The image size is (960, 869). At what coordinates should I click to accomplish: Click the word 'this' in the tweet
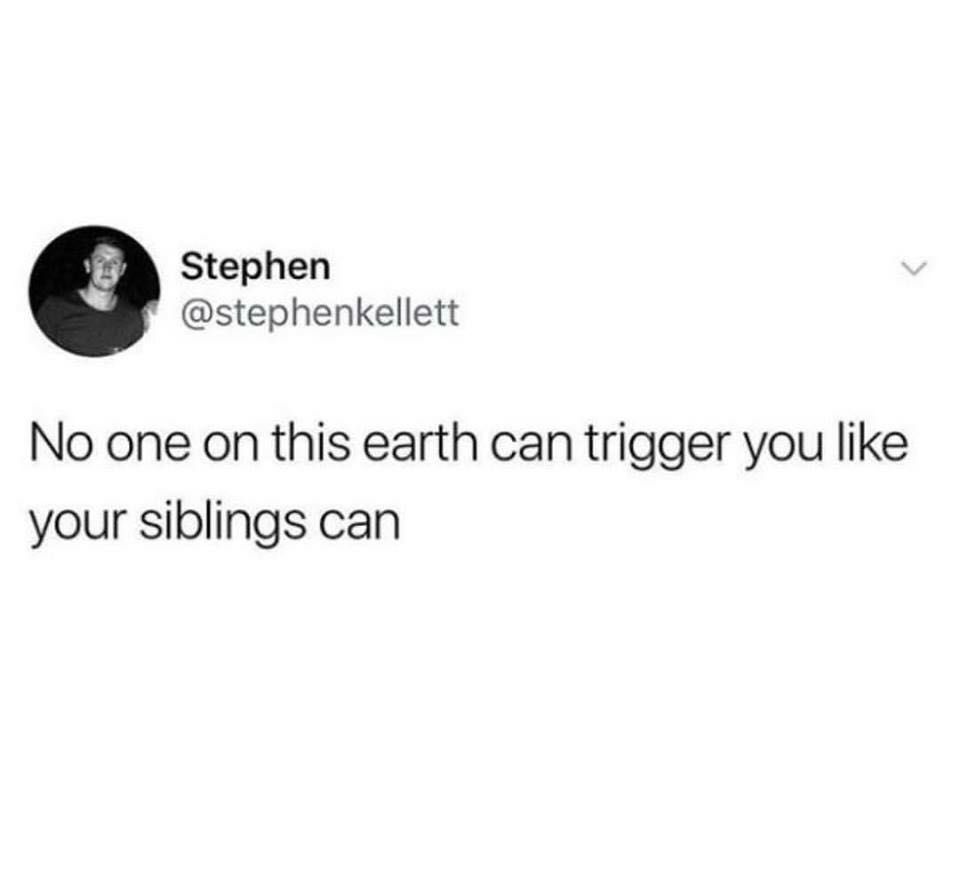click(x=312, y=445)
